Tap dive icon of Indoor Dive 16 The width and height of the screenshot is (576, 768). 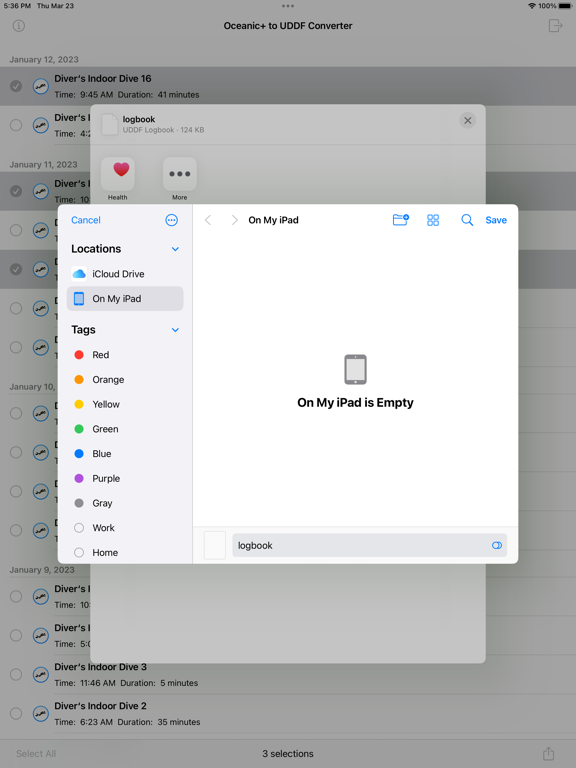coord(41,86)
